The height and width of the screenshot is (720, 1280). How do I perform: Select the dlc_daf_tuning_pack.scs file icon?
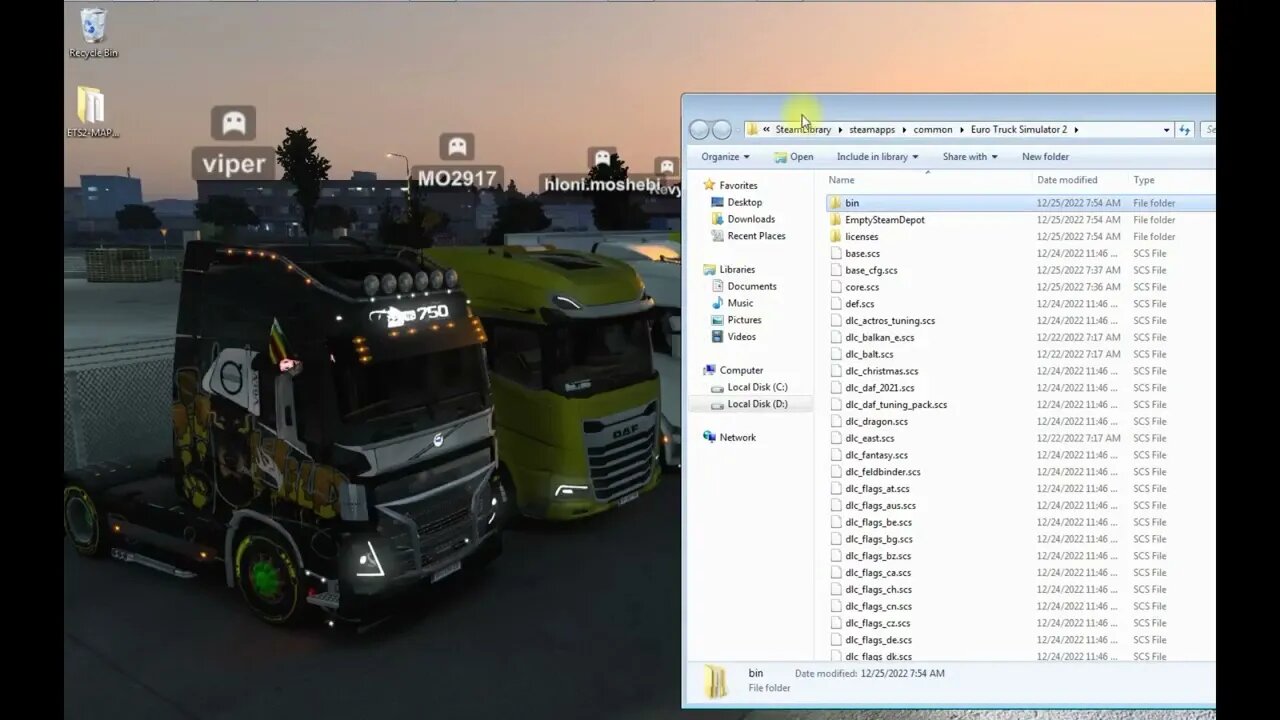[x=835, y=405]
